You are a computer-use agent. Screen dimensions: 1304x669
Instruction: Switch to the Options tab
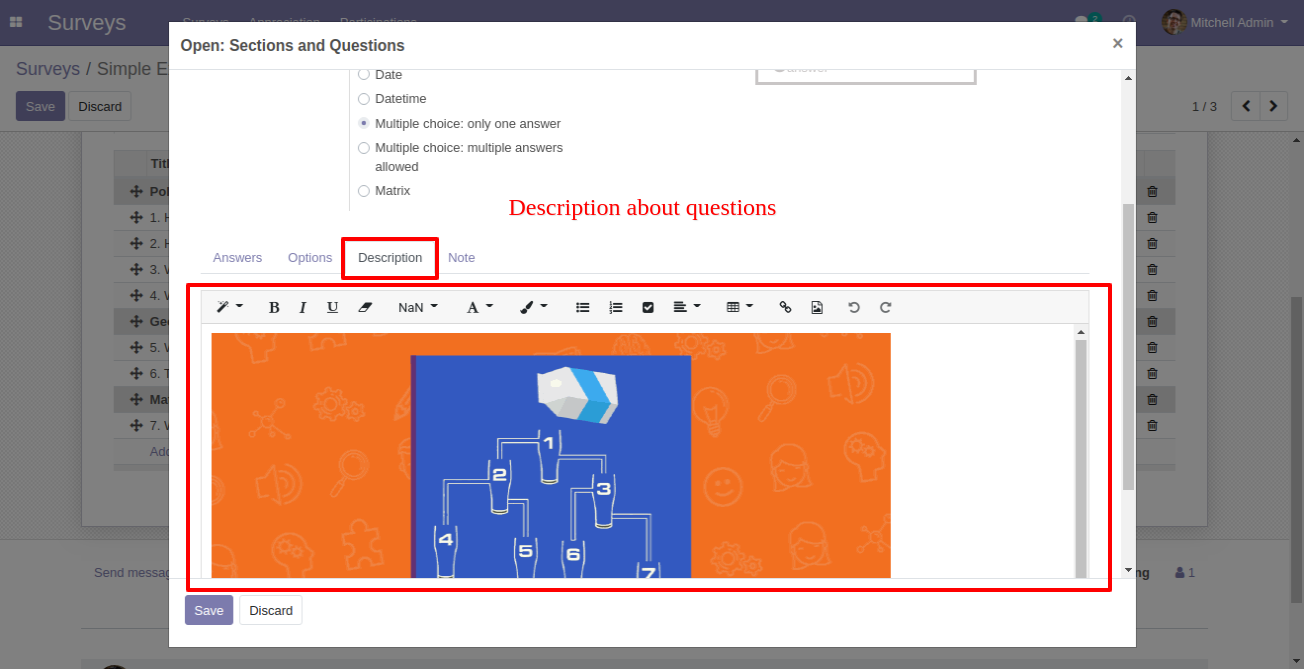[x=310, y=258]
